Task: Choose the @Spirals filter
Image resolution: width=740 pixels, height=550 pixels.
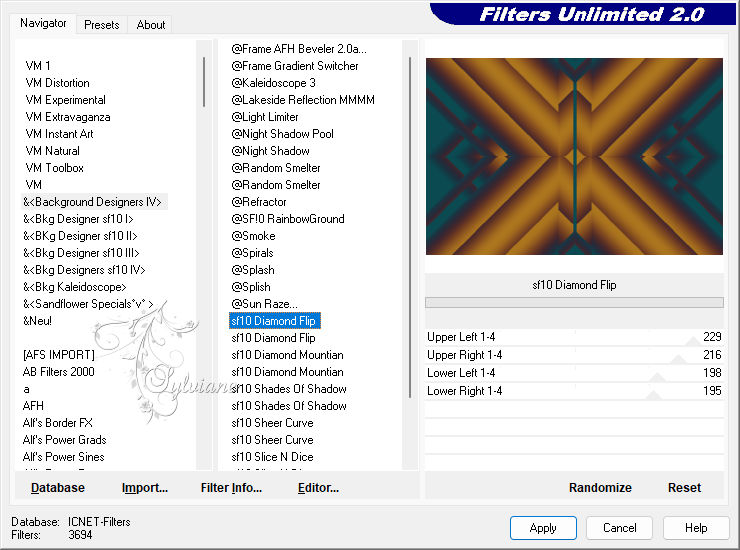Action: click(x=252, y=253)
